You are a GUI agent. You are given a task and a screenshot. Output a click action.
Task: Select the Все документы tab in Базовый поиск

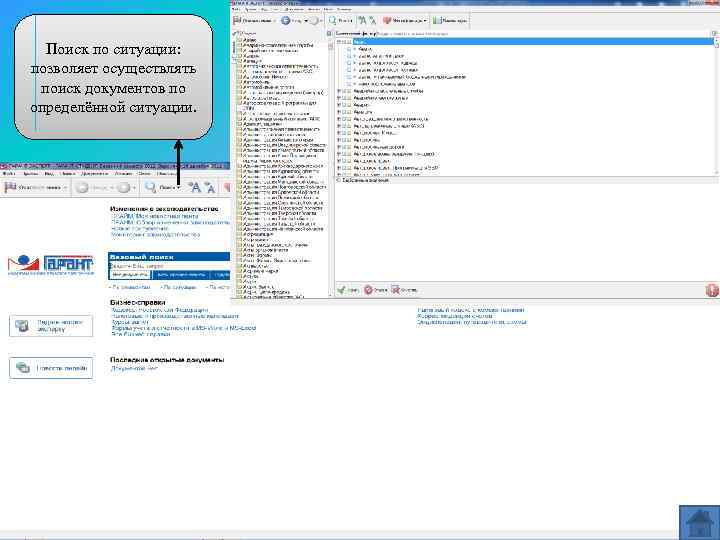(130, 275)
